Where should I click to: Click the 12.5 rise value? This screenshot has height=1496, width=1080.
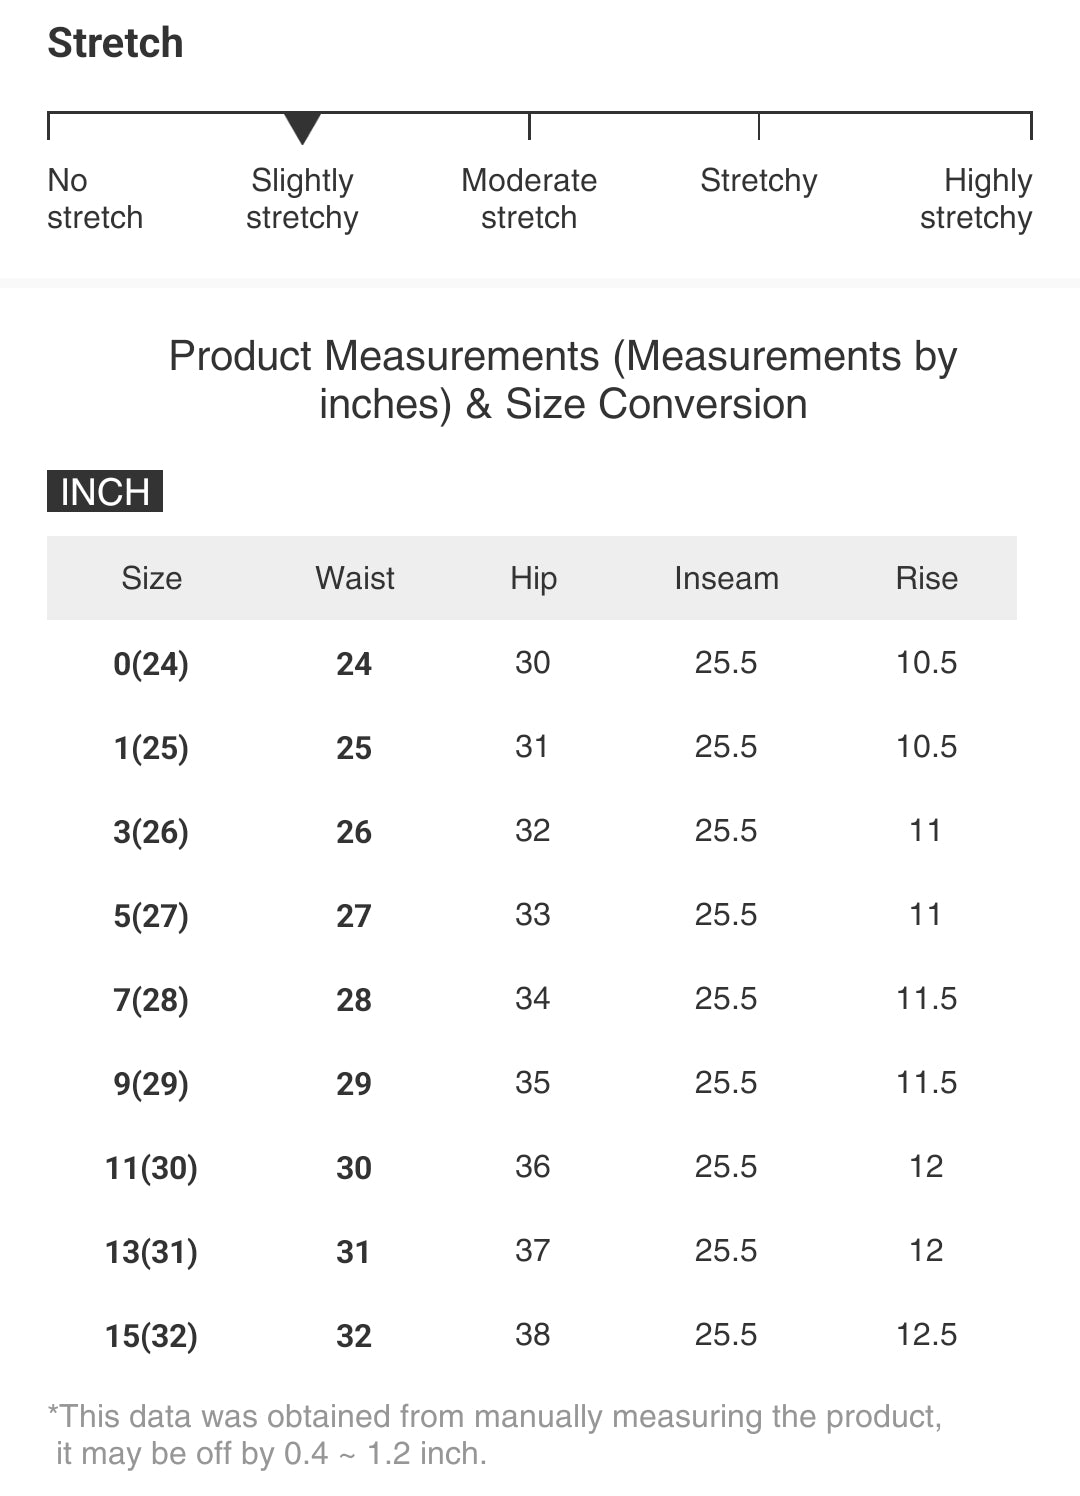click(926, 1334)
